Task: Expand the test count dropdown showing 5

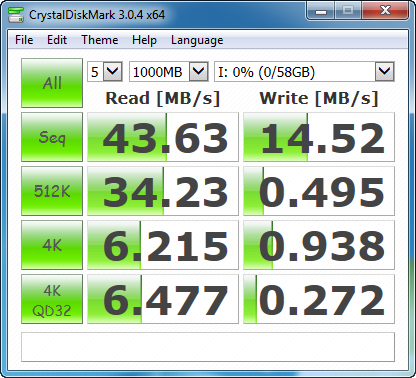Action: pyautogui.click(x=105, y=71)
